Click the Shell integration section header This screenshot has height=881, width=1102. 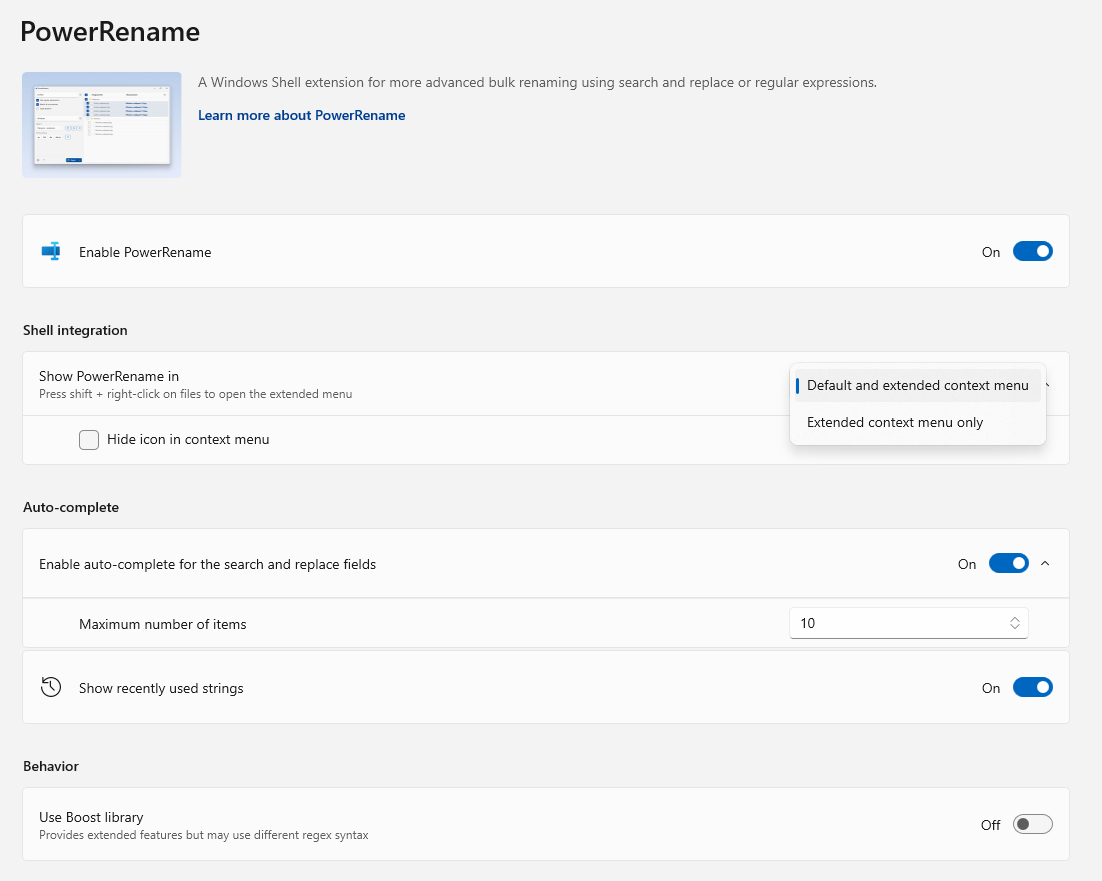click(75, 330)
